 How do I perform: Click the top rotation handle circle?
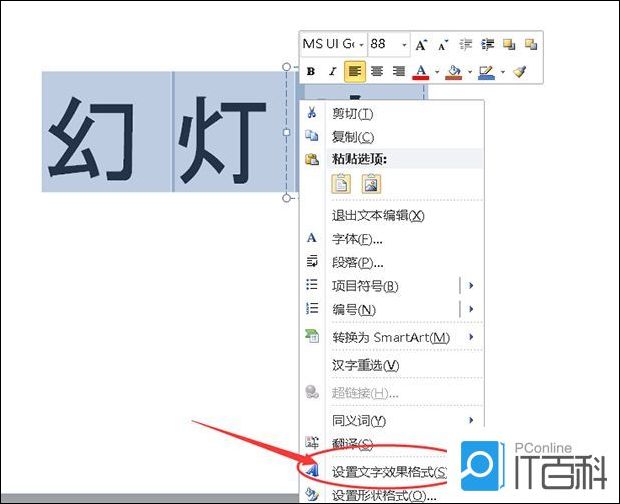pos(287,67)
